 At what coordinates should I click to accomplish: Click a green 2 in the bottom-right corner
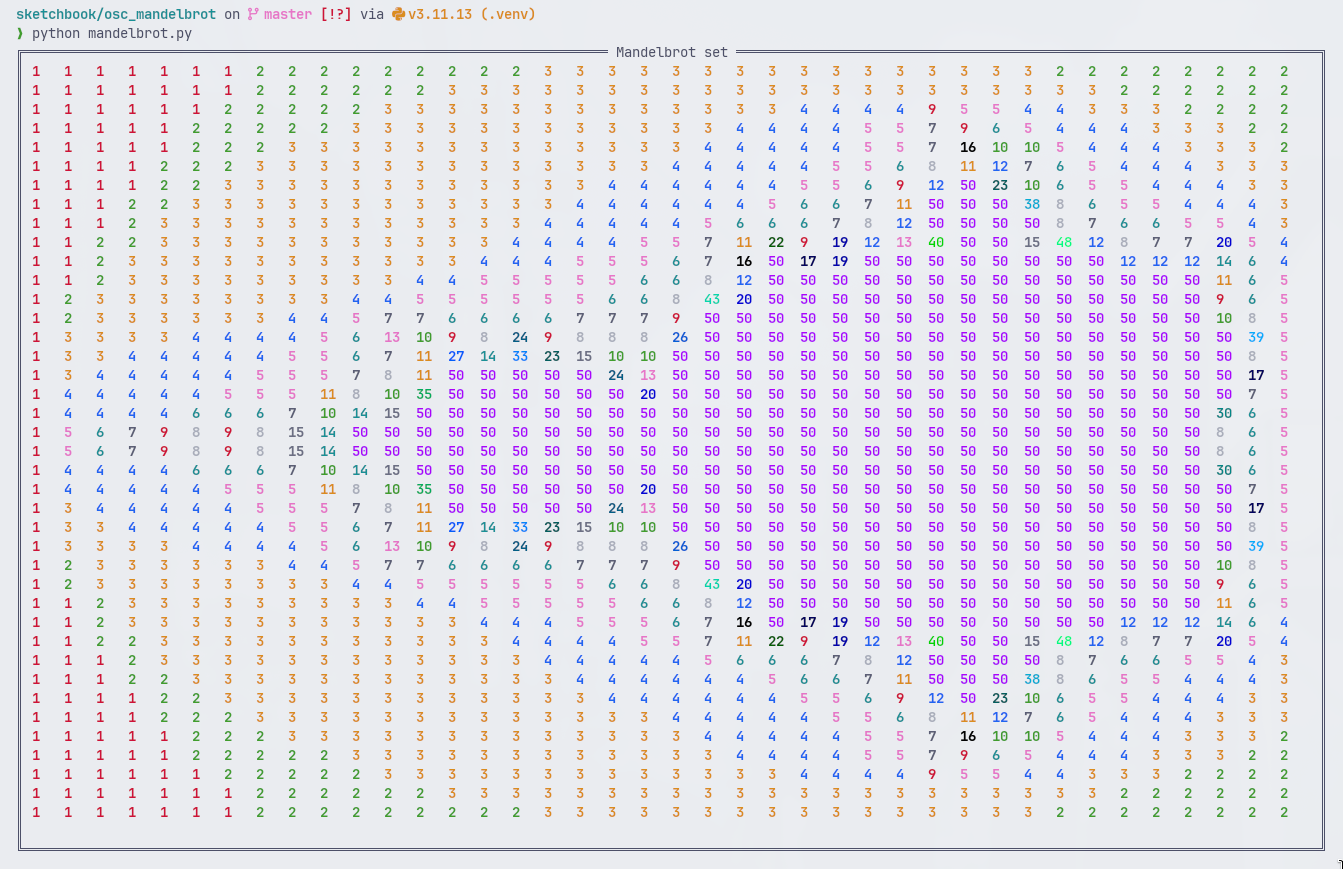click(1285, 812)
